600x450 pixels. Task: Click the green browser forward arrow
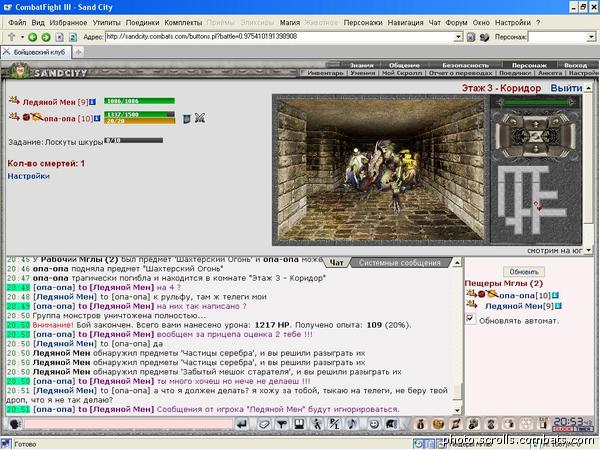click(x=46, y=37)
